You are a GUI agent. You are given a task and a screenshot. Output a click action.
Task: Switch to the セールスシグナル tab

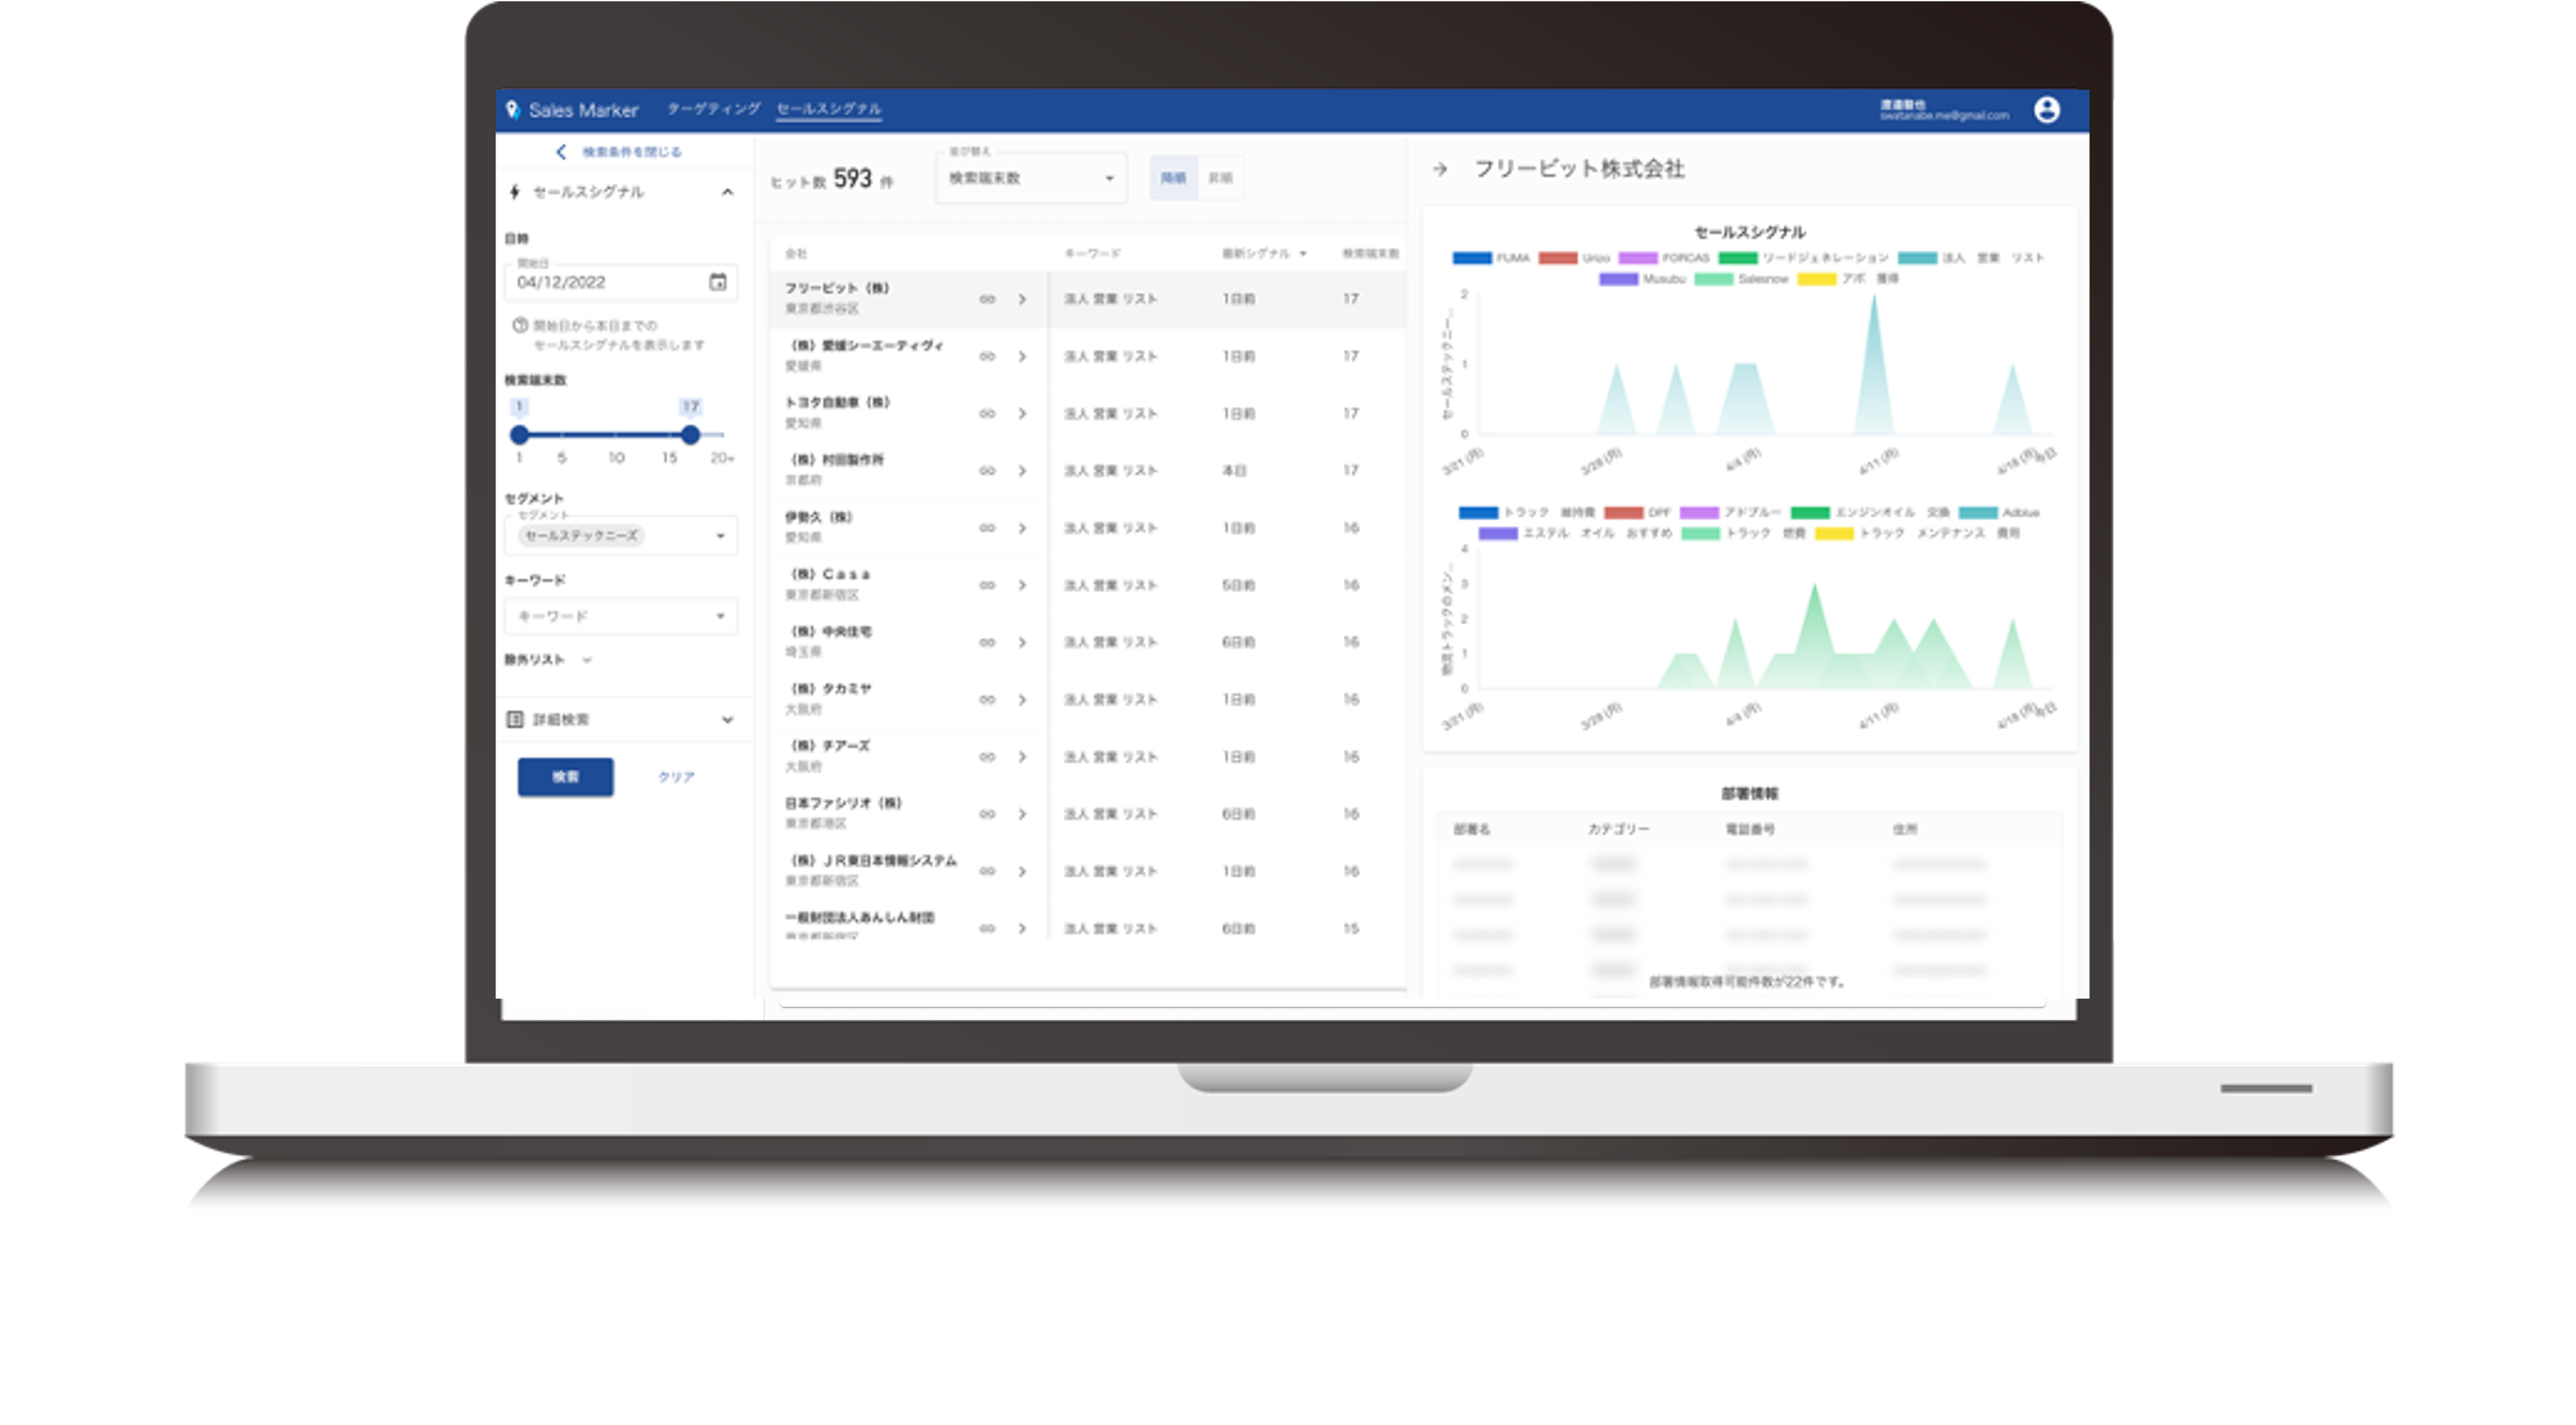click(x=828, y=109)
